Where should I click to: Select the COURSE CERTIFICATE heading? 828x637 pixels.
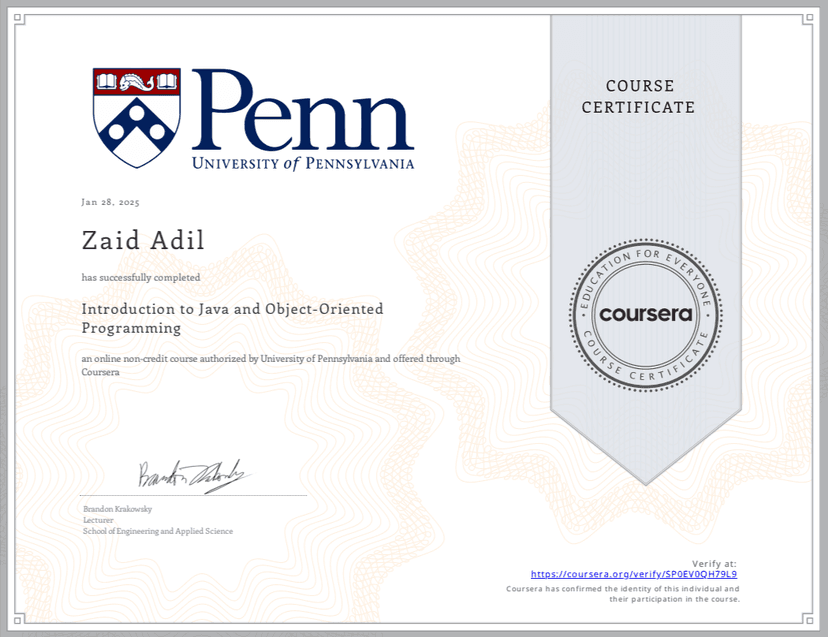click(x=639, y=97)
